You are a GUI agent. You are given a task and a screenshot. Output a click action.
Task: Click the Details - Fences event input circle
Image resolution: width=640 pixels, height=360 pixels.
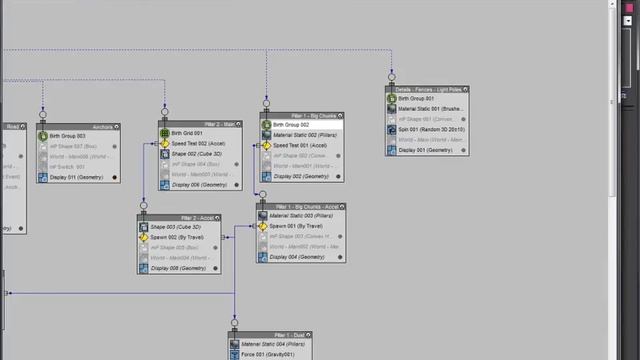click(392, 77)
